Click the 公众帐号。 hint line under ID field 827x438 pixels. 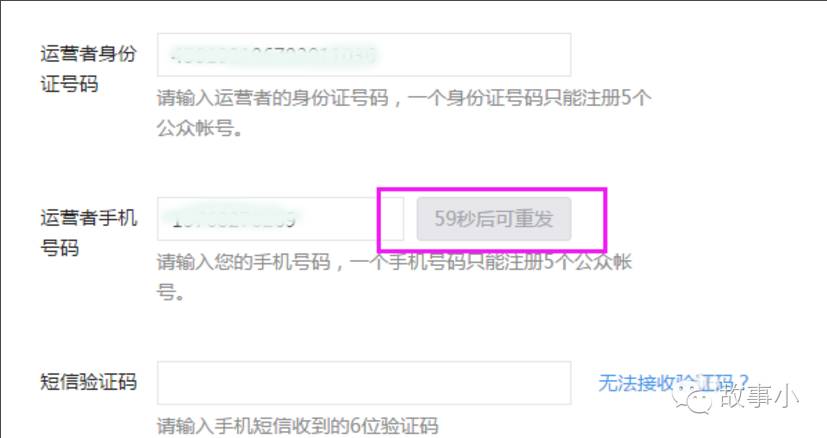[200, 128]
